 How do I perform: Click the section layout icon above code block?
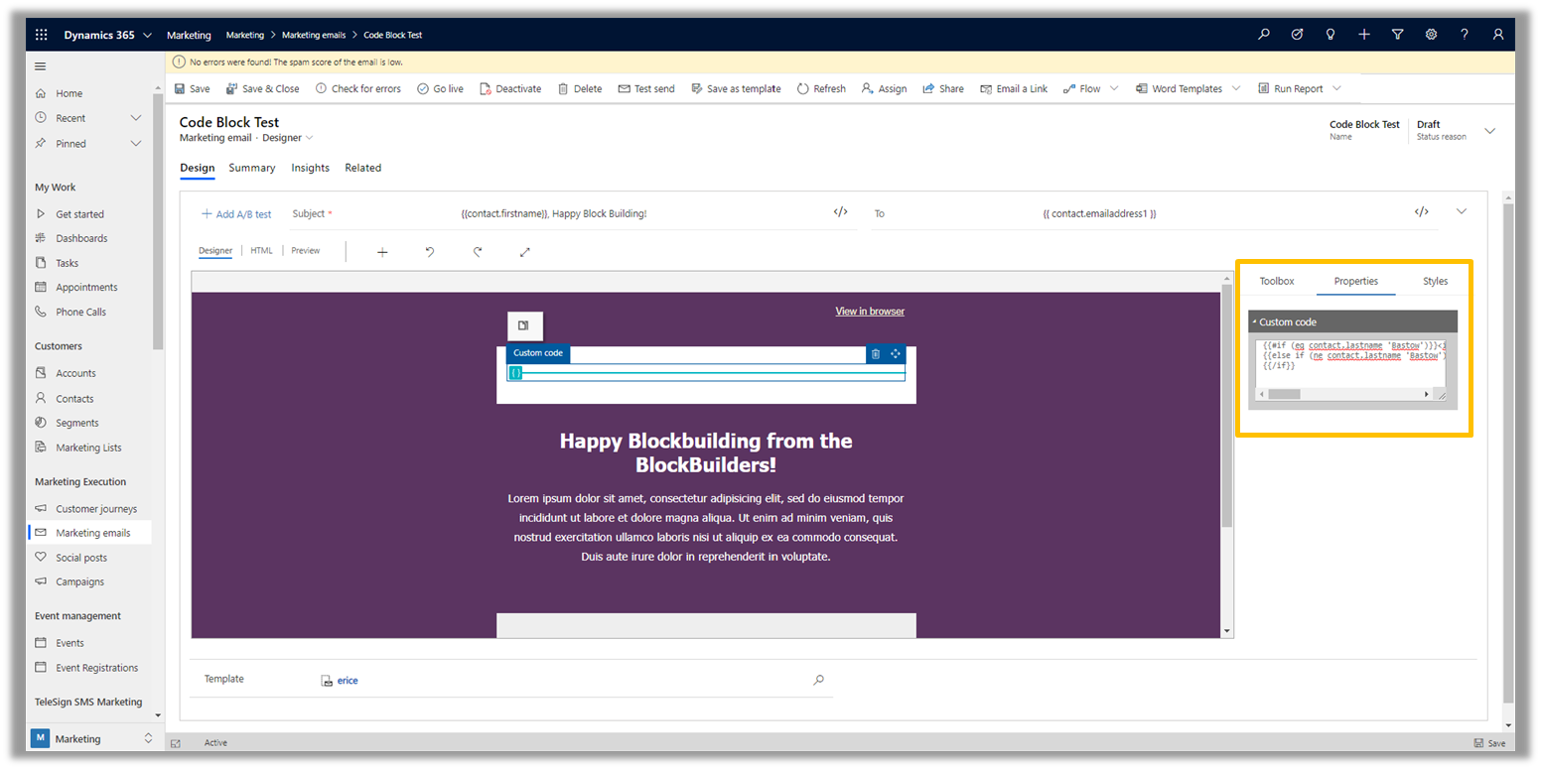(524, 326)
